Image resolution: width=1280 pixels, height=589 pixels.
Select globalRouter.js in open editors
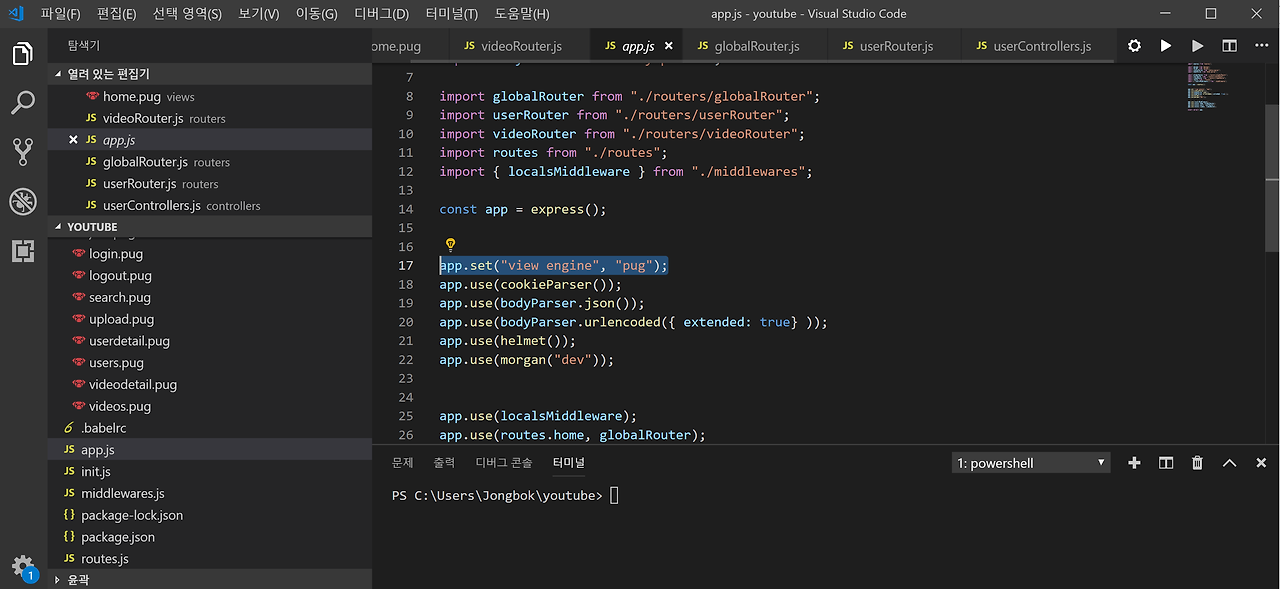click(210, 162)
